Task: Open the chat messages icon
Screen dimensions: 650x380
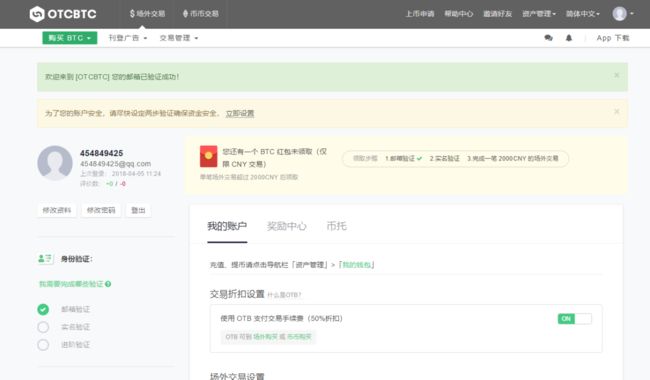Action: 548,38
